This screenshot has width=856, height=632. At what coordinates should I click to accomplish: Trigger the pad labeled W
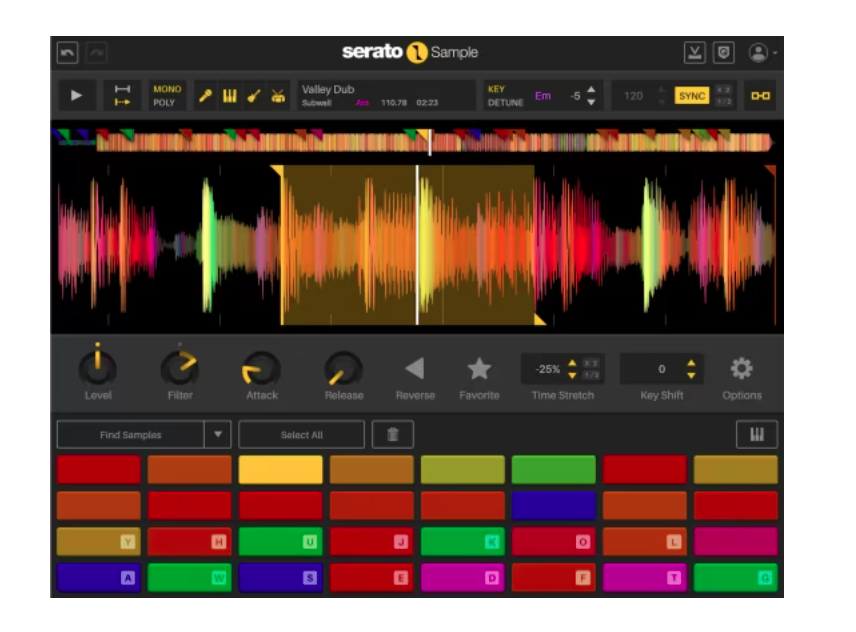tap(189, 578)
